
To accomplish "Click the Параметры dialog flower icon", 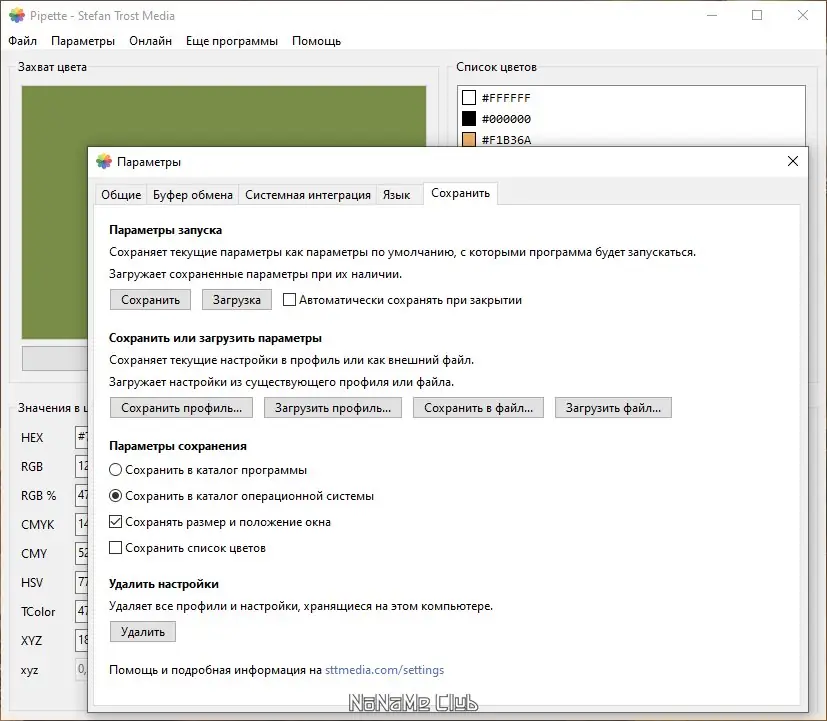I will point(104,161).
